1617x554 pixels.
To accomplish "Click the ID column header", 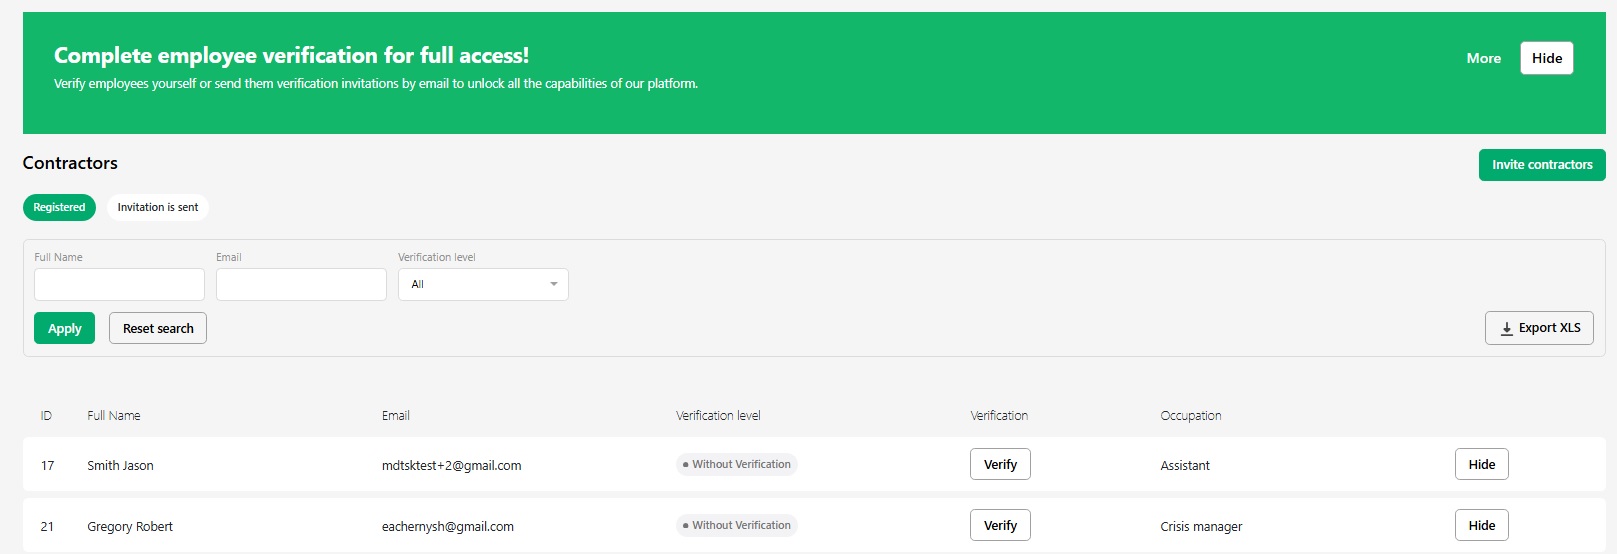I will pos(46,415).
